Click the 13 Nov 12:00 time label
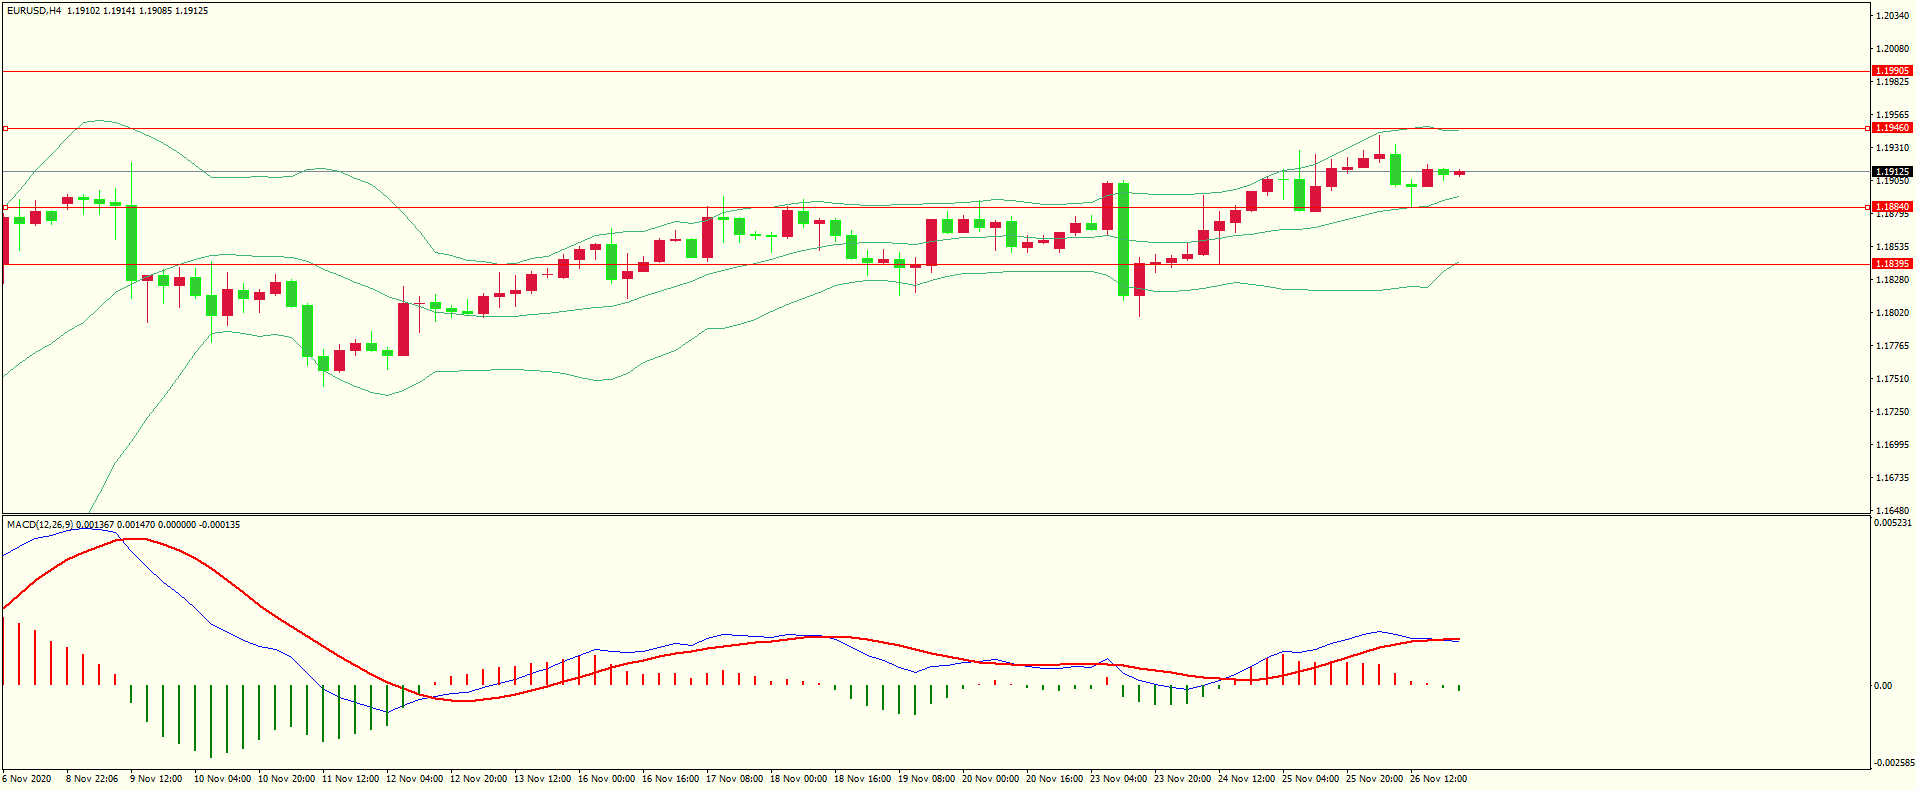The image size is (1916, 790). [542, 778]
